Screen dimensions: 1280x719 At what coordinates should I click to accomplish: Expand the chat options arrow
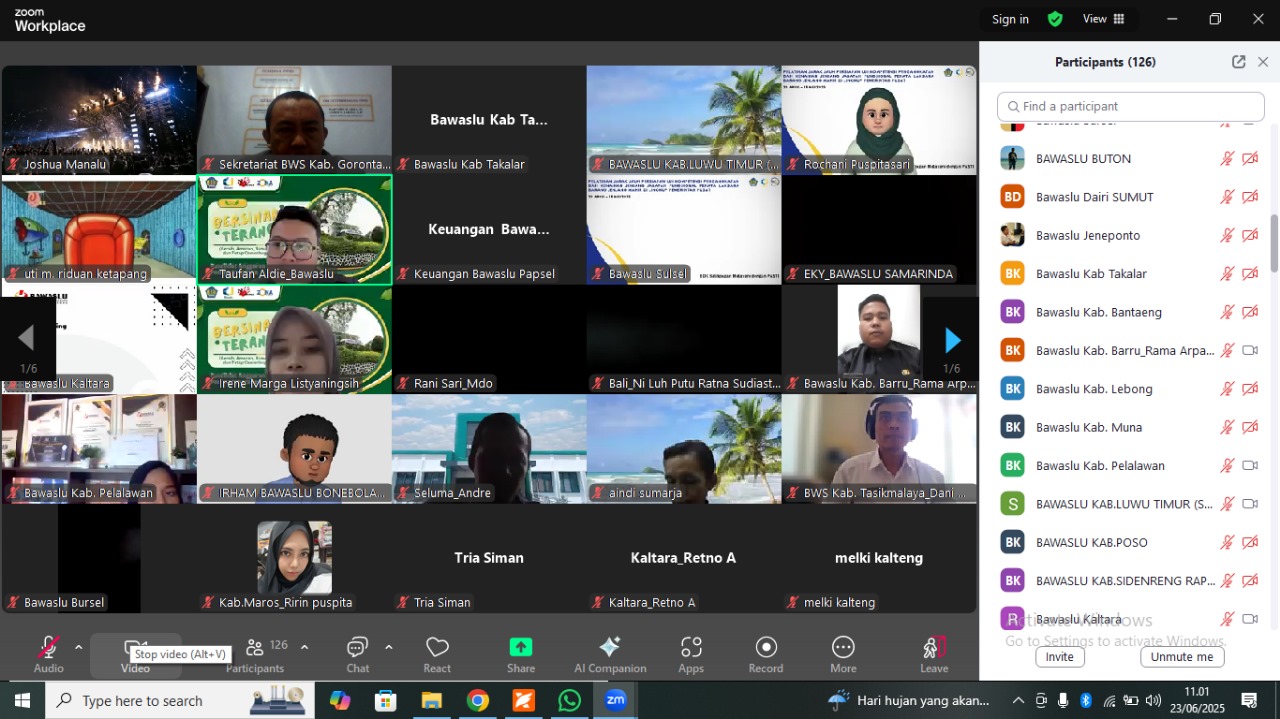point(388,646)
